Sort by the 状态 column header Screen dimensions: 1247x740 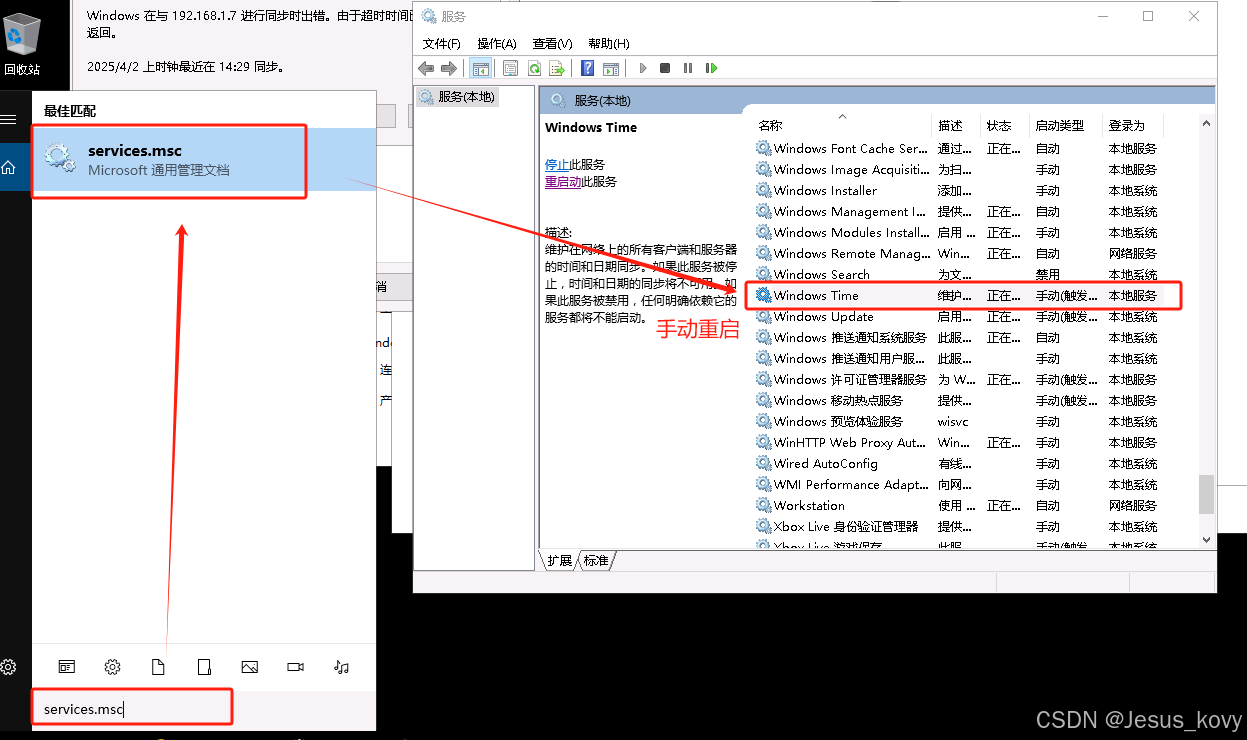click(1005, 126)
